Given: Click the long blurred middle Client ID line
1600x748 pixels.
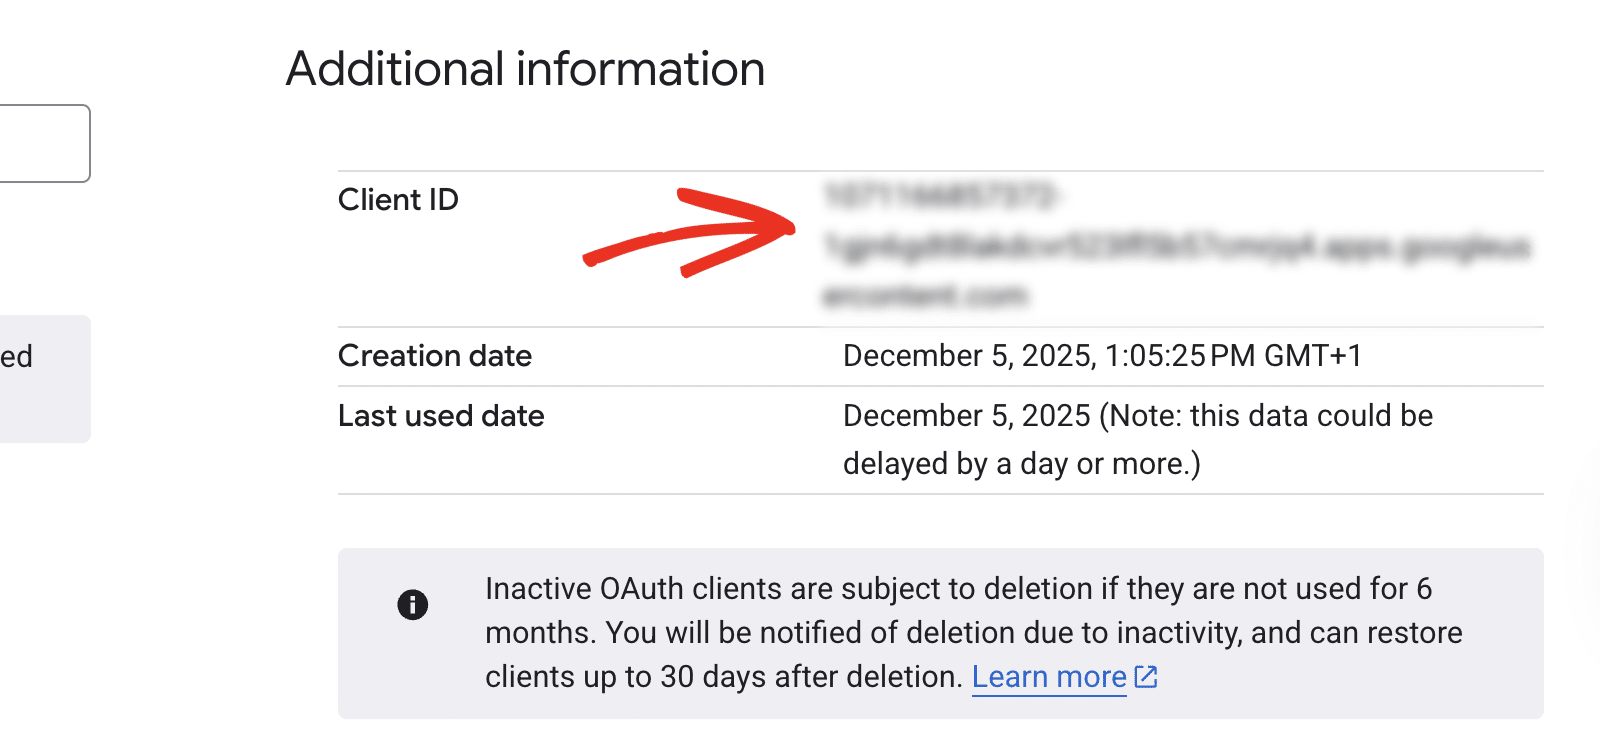Looking at the screenshot, I should click(1176, 247).
